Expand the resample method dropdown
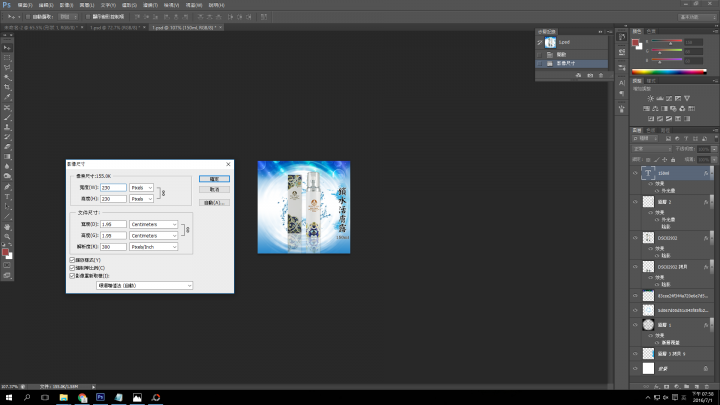 (x=144, y=286)
